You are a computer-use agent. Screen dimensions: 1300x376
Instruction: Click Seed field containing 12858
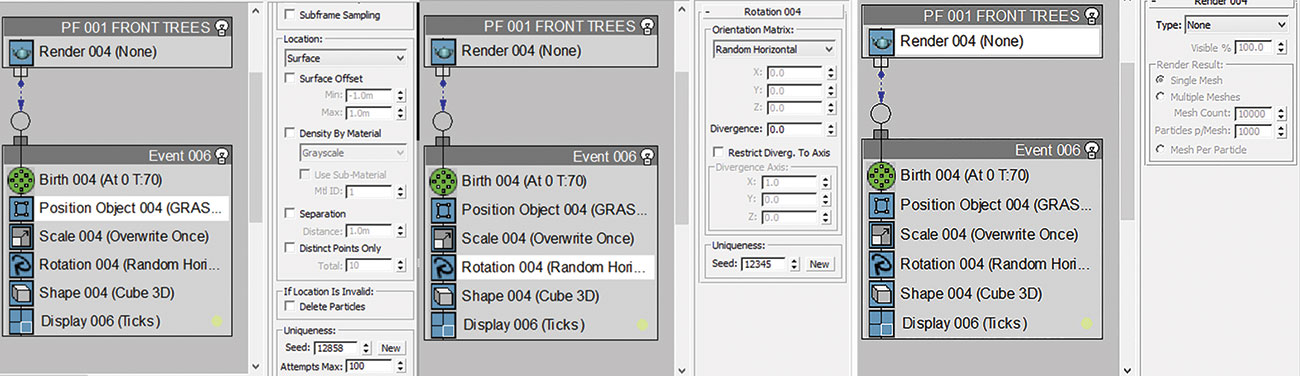(x=335, y=348)
